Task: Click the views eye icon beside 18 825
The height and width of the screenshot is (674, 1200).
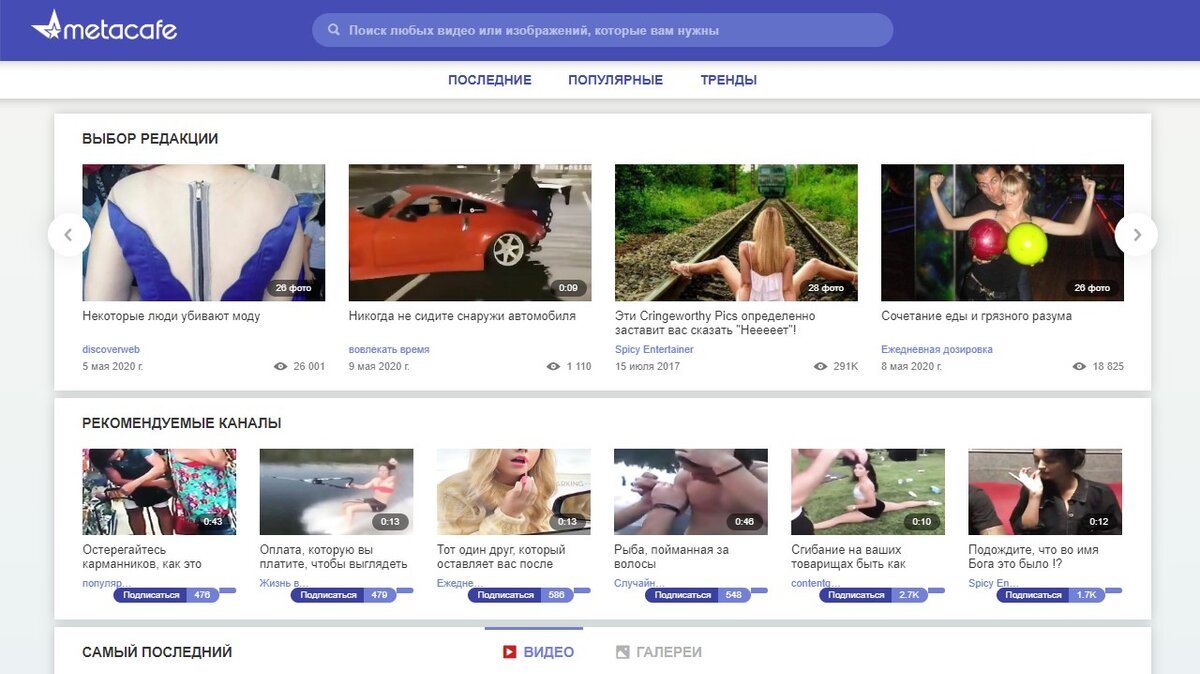Action: pos(1079,367)
